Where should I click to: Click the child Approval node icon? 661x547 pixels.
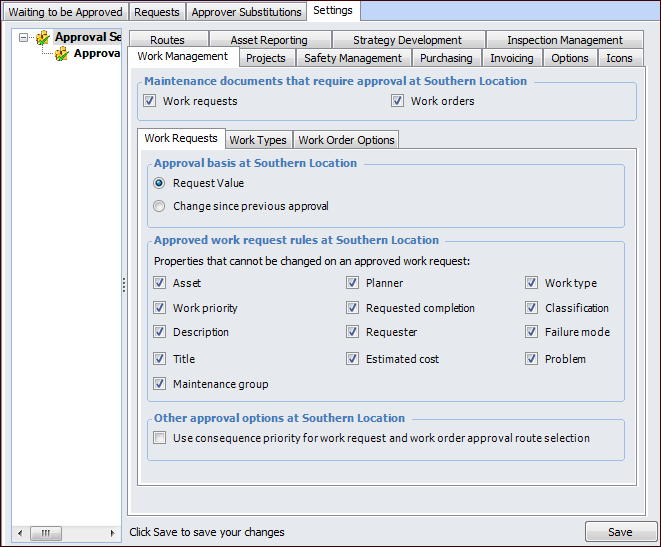point(62,54)
